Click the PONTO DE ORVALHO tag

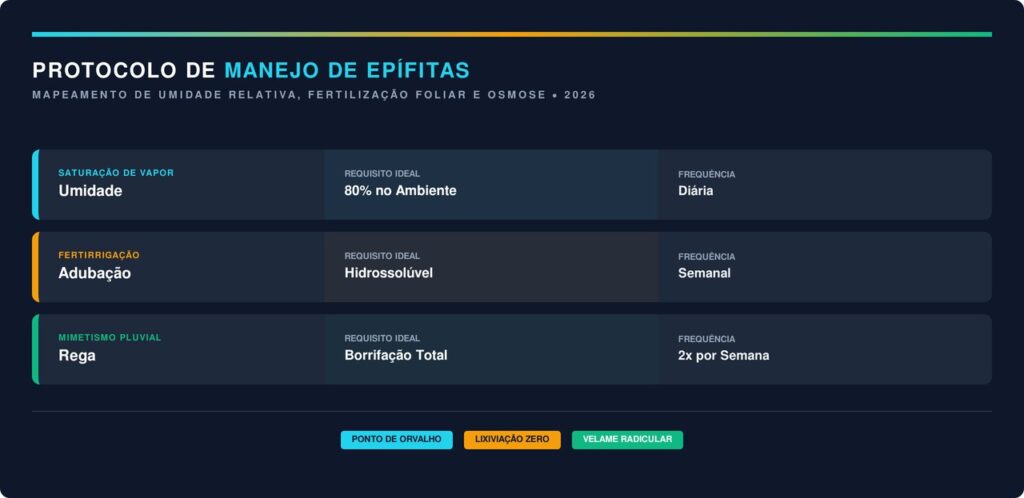click(x=396, y=440)
